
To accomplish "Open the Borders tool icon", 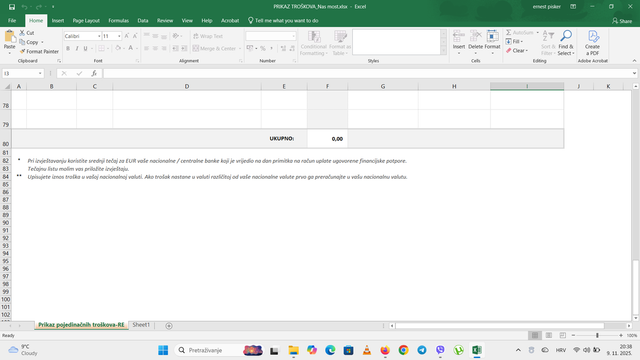I will point(102,48).
